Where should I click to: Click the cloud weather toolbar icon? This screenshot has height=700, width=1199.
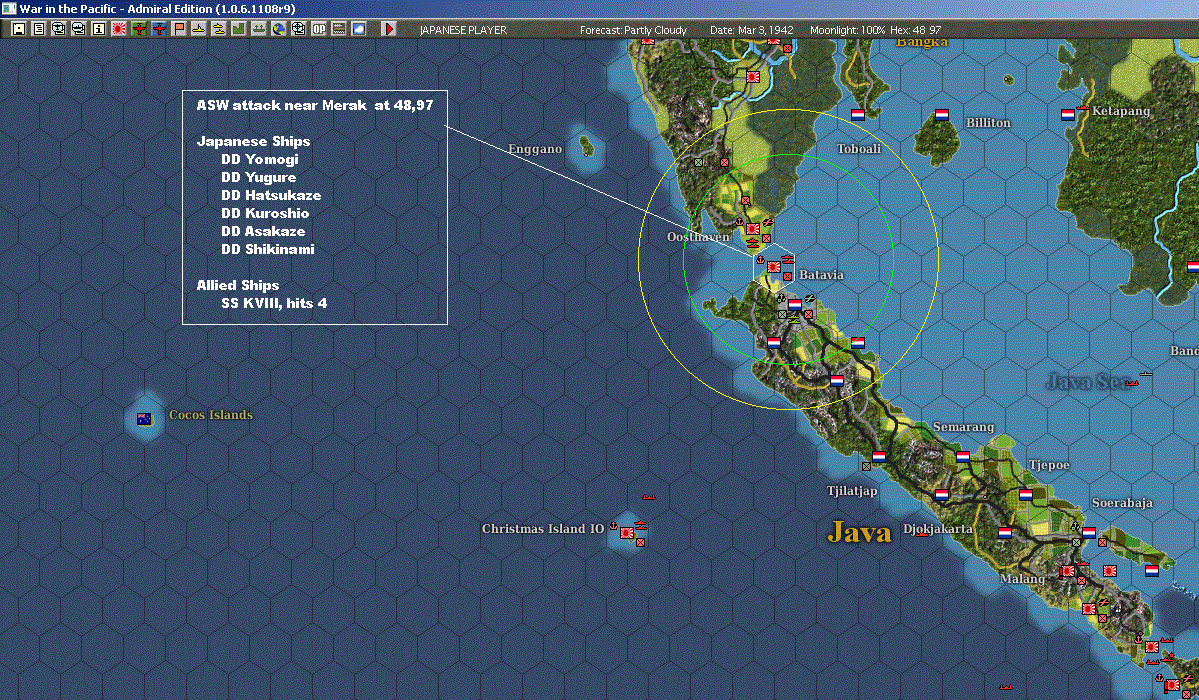coord(359,29)
